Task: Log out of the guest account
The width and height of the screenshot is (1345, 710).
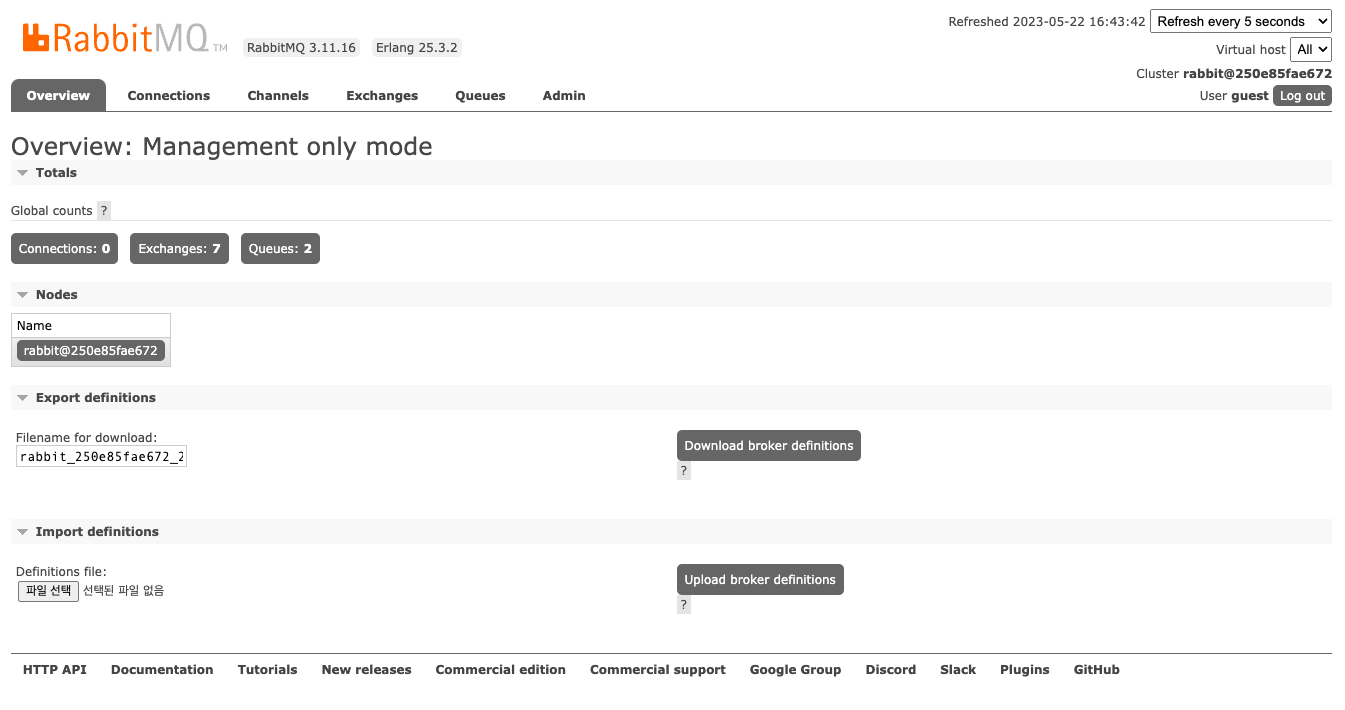Action: tap(1302, 96)
